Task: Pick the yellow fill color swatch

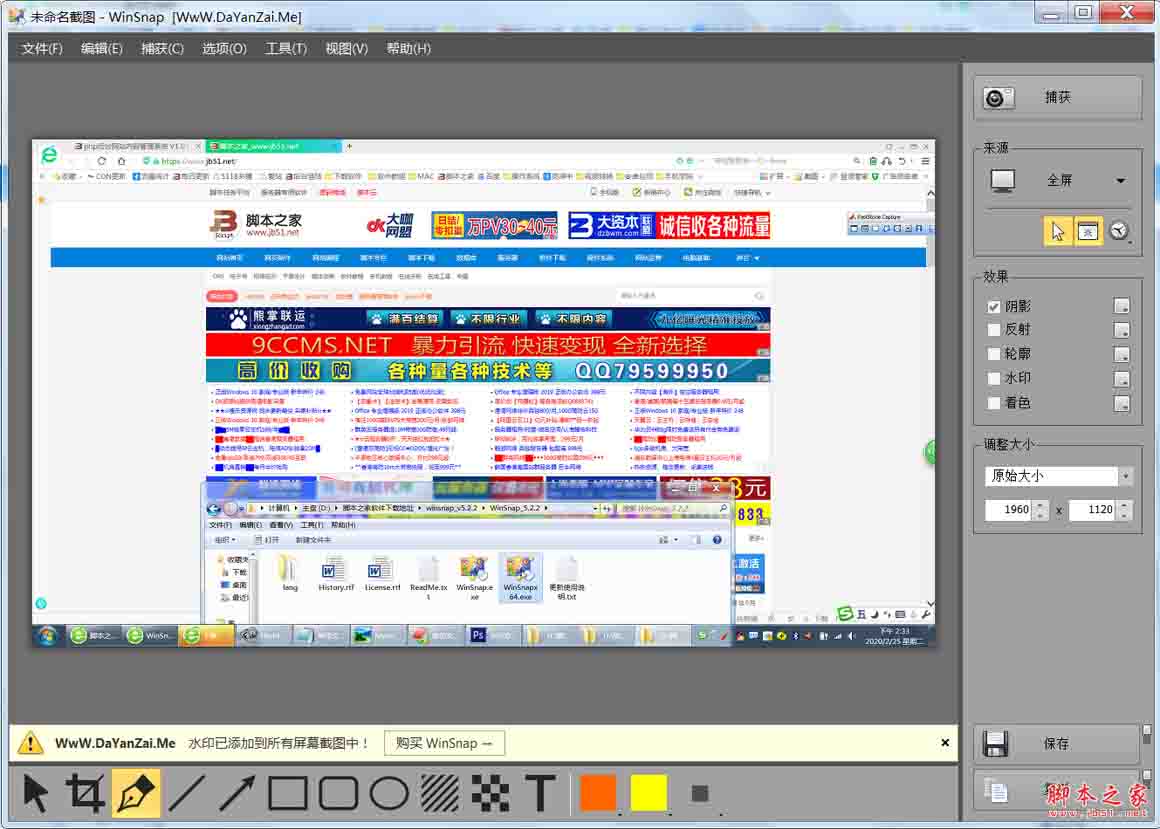Action: (x=649, y=793)
